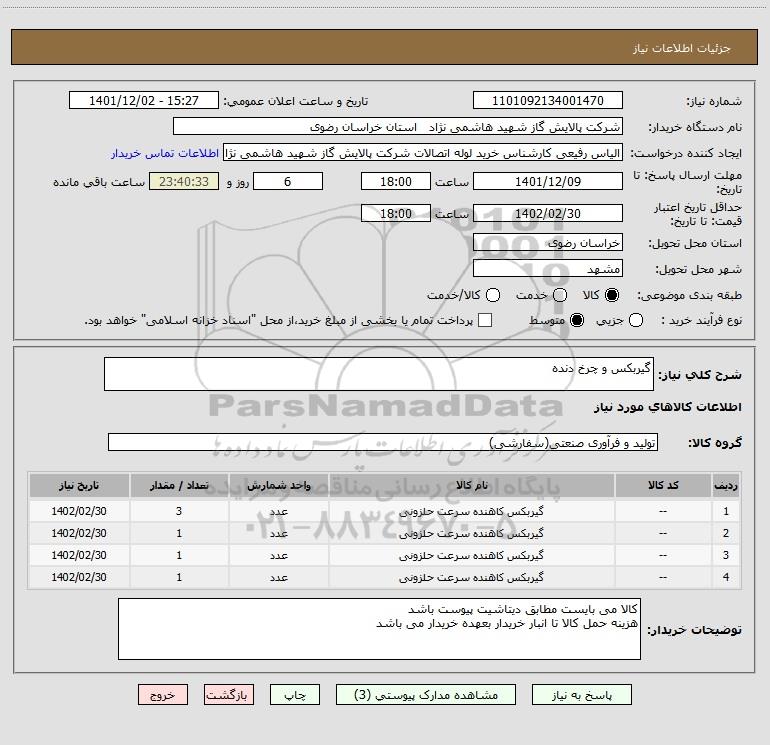The width and height of the screenshot is (770, 745).
Task: Open اطلاعات تماس خریدار link
Action: pos(165,153)
